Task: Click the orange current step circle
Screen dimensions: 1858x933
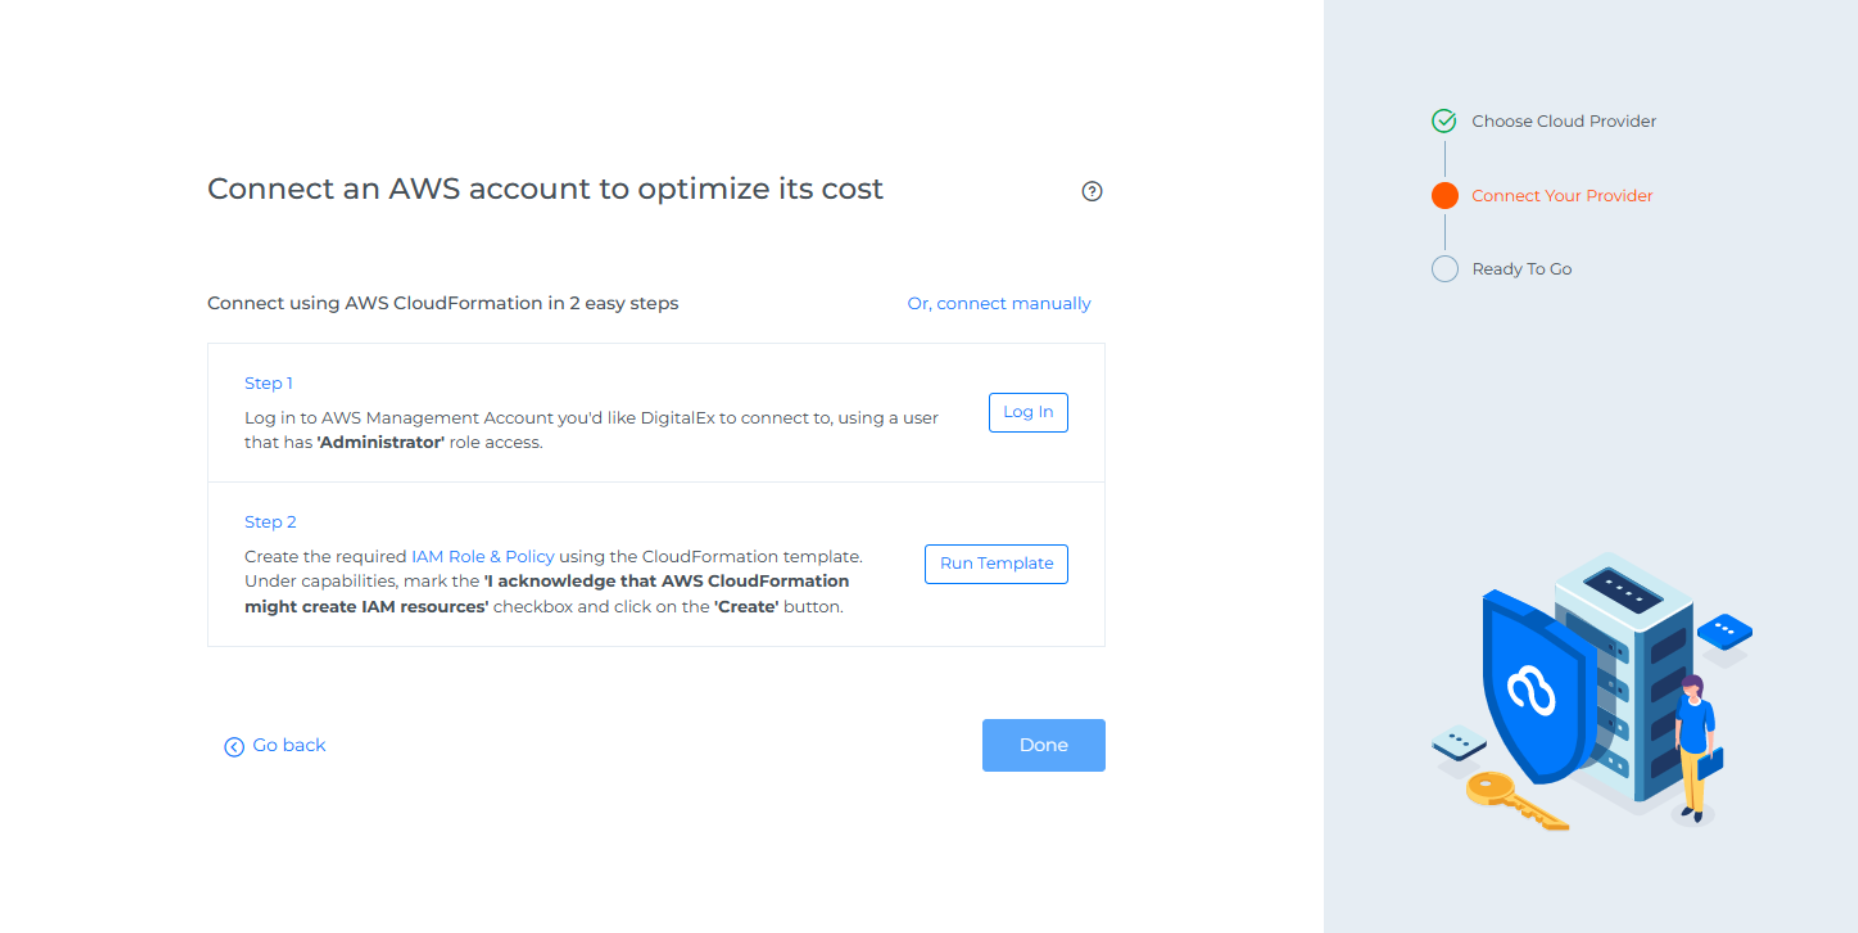Action: pyautogui.click(x=1444, y=196)
